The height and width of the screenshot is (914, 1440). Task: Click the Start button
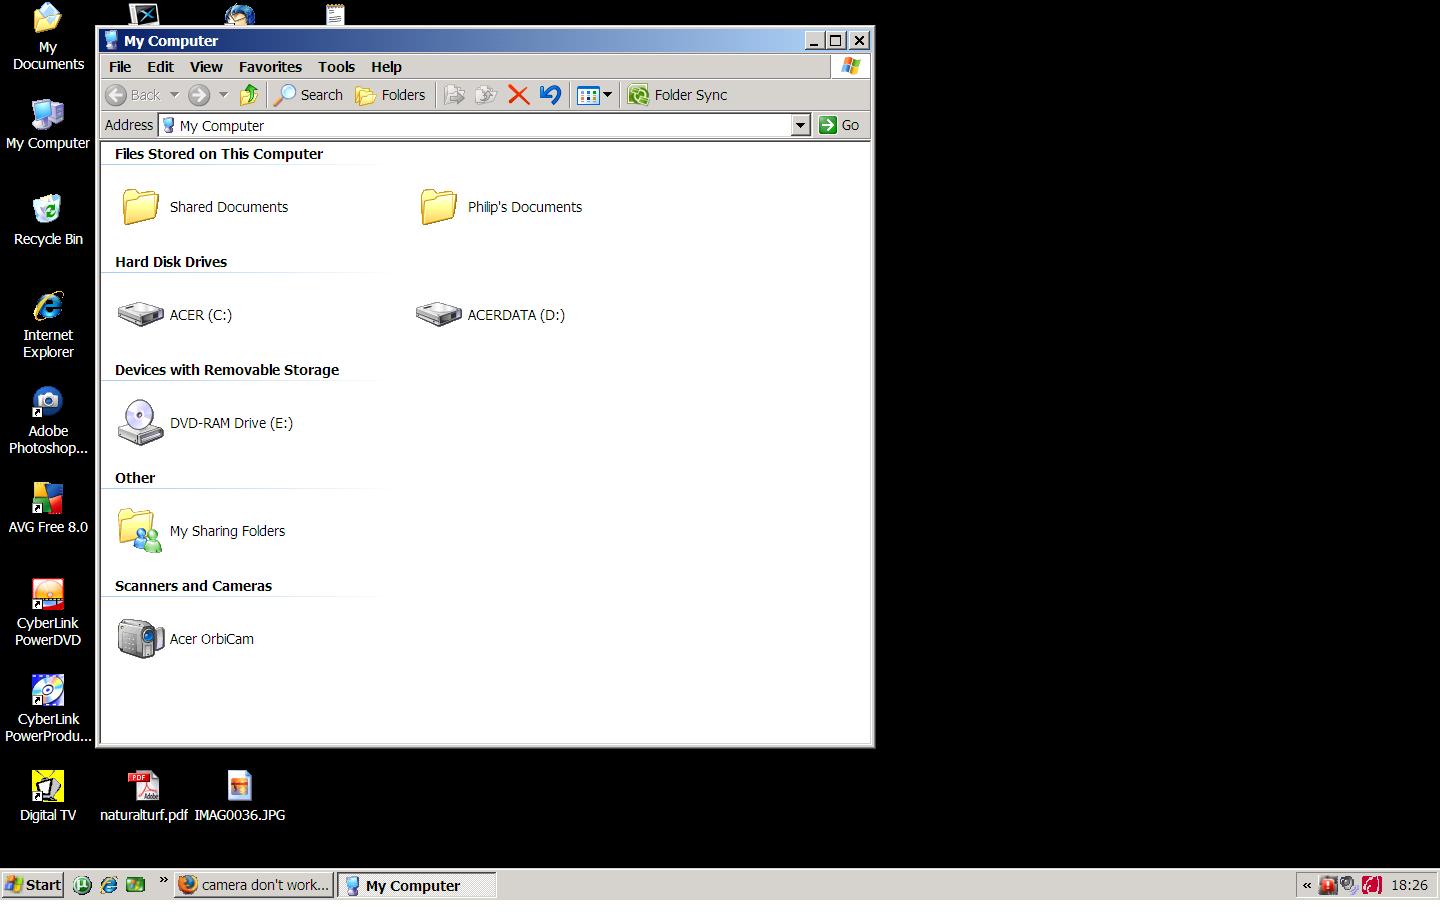(33, 885)
